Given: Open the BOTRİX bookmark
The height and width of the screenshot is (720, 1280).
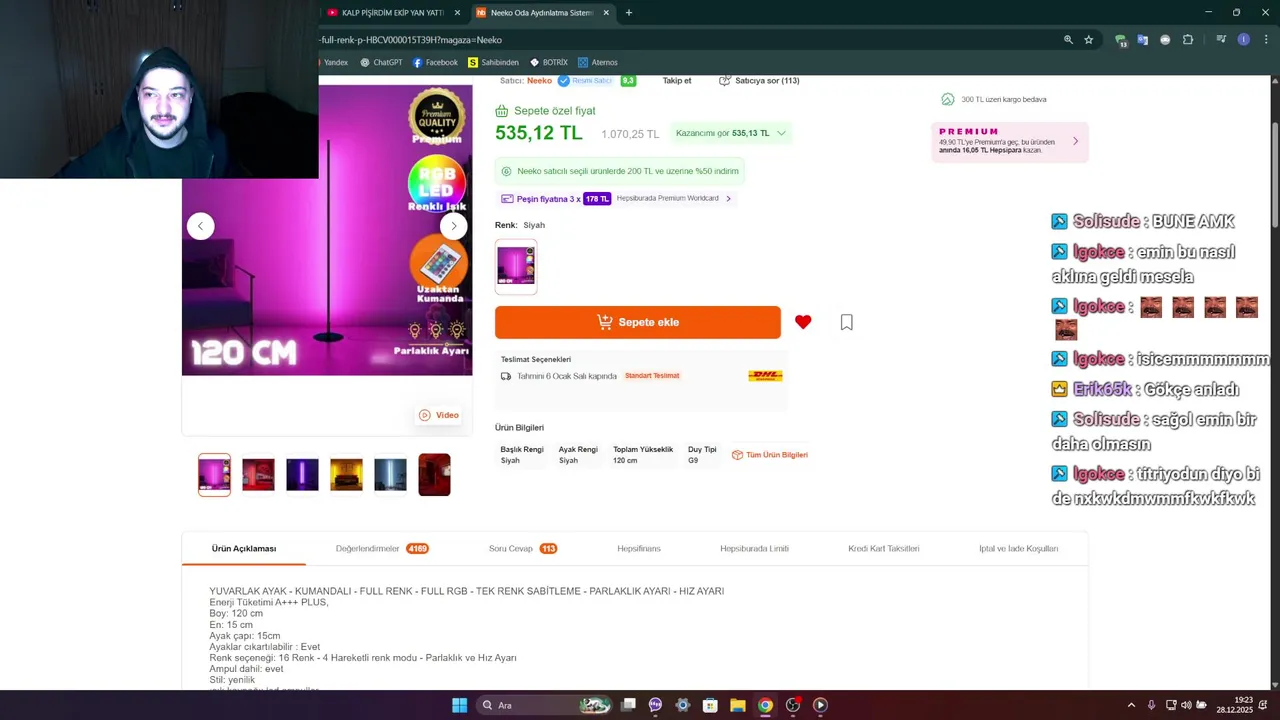Looking at the screenshot, I should tap(549, 62).
